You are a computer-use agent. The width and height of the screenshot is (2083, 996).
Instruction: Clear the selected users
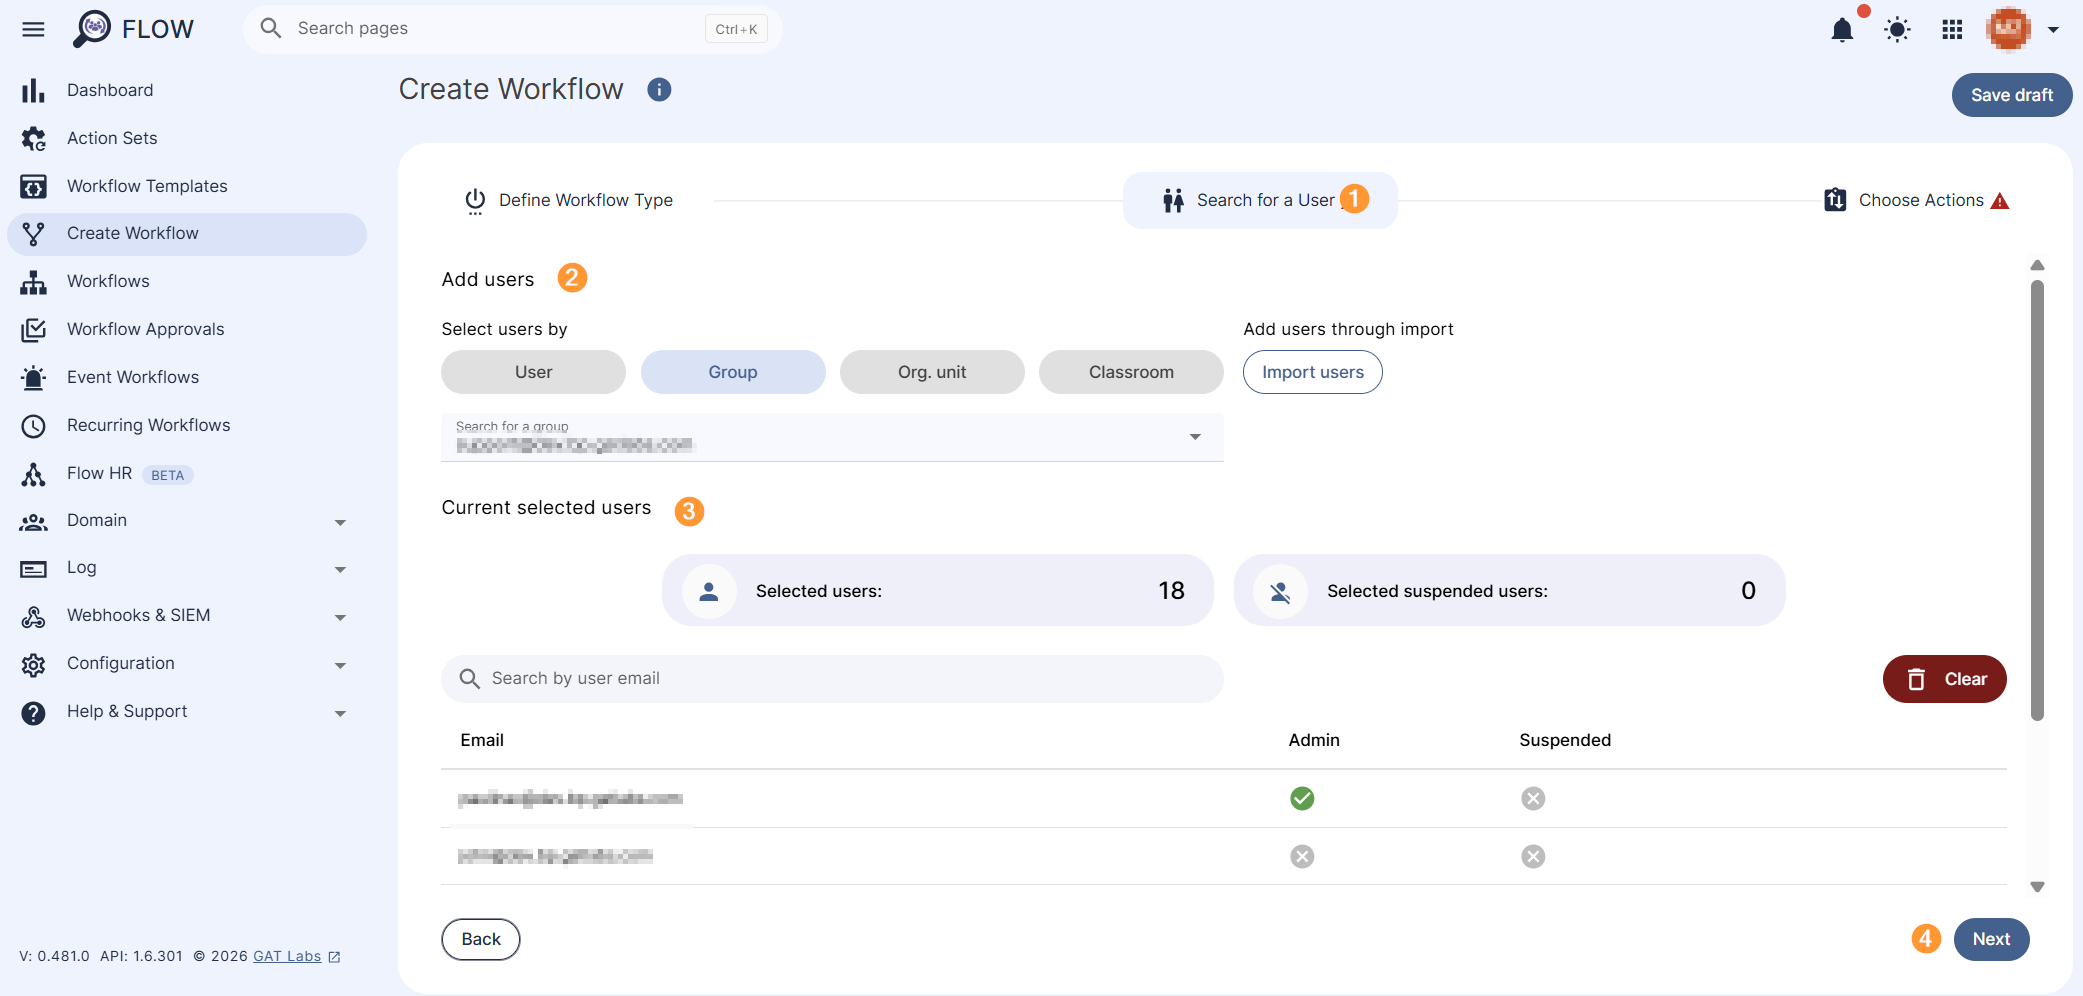pos(1945,679)
